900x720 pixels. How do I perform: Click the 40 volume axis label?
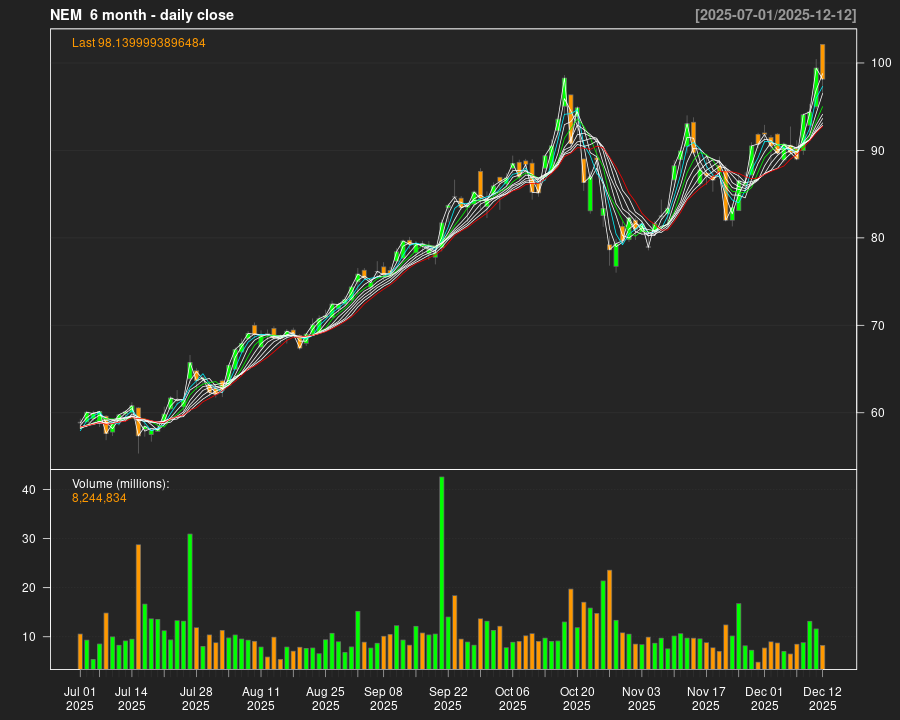click(29, 490)
